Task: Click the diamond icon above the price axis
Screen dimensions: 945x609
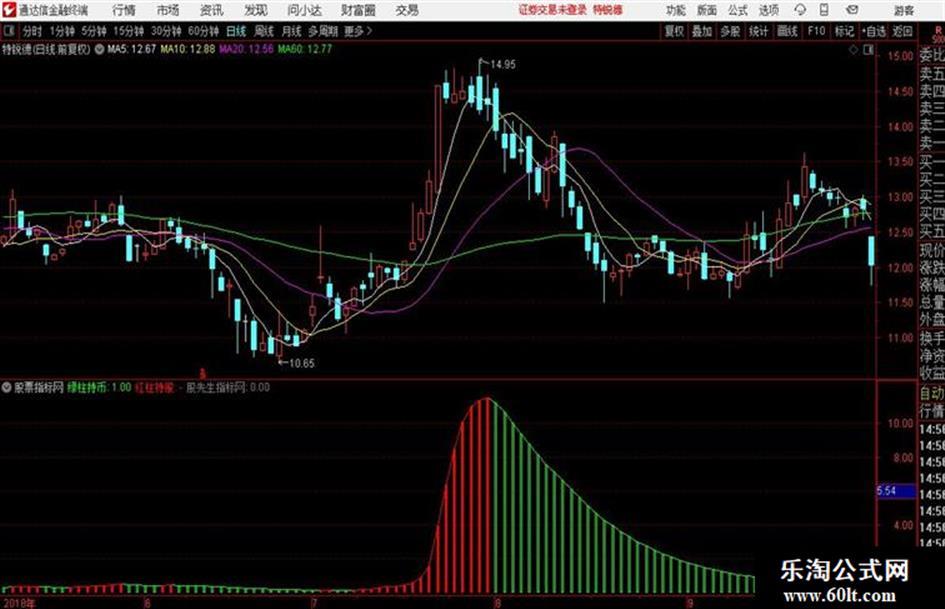Action: pyautogui.click(x=853, y=50)
